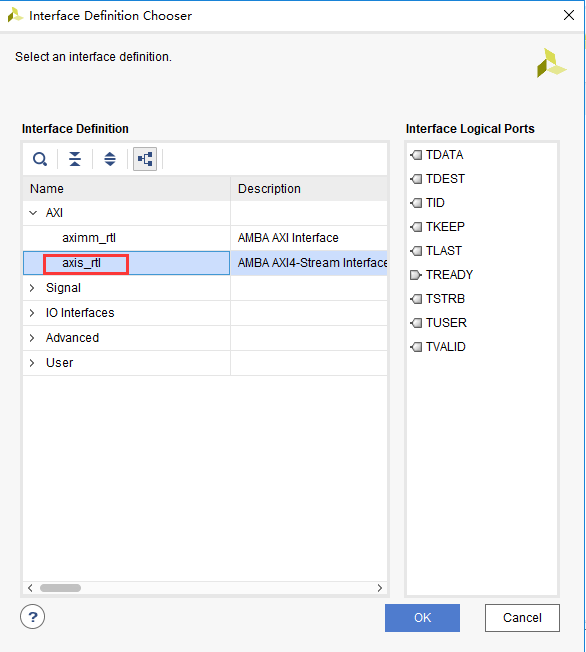Click the horizontal scrollbar thumb
The height and width of the screenshot is (652, 586).
pyautogui.click(x=60, y=588)
